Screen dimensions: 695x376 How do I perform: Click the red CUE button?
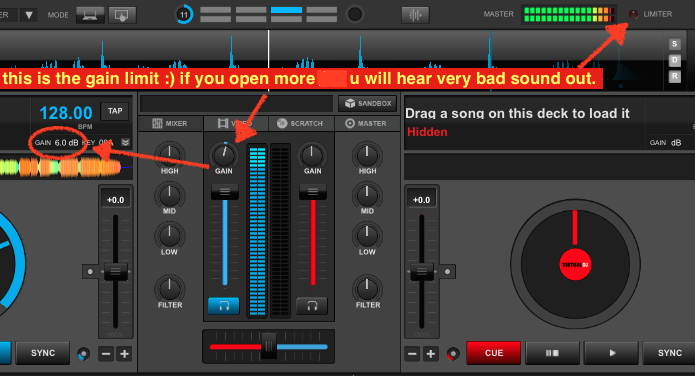point(494,353)
